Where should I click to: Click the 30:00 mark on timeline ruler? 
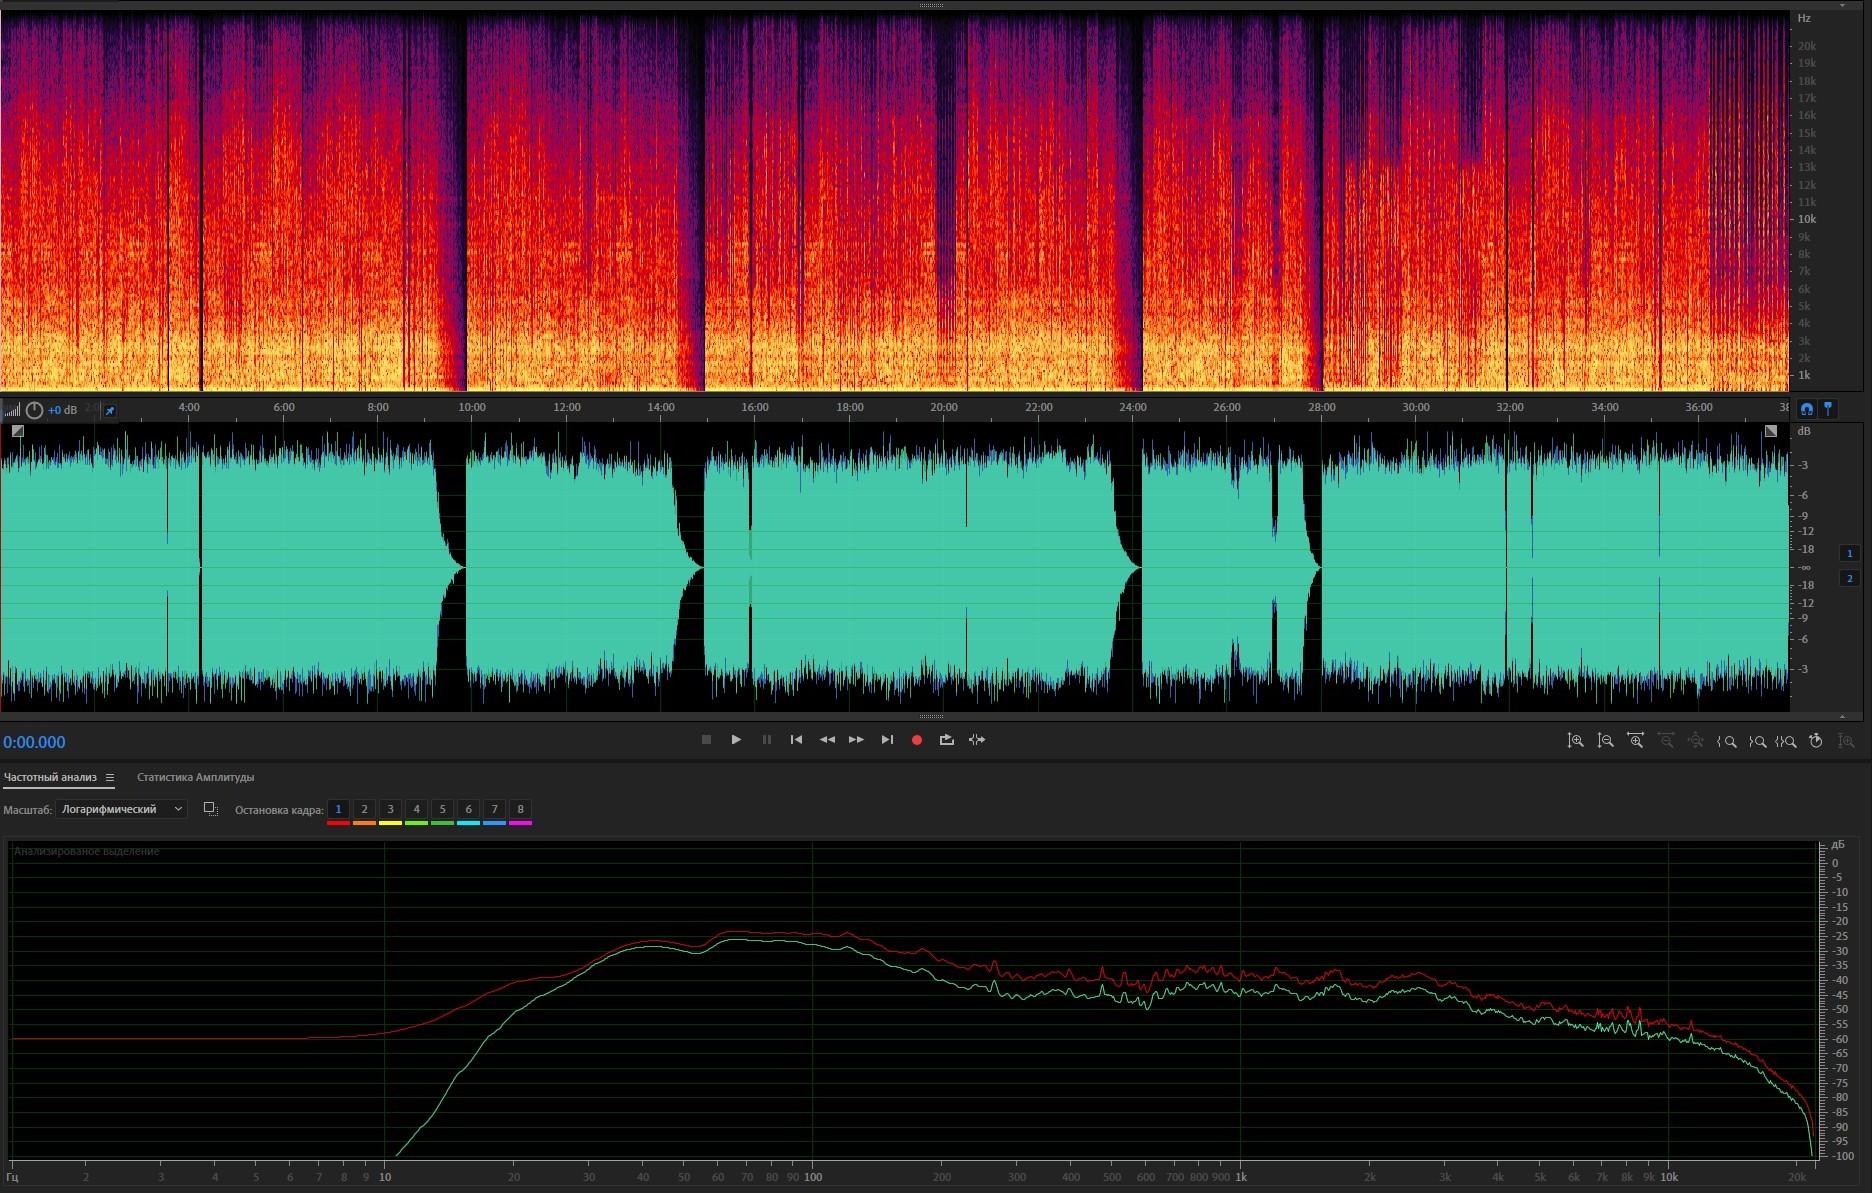pos(1415,407)
